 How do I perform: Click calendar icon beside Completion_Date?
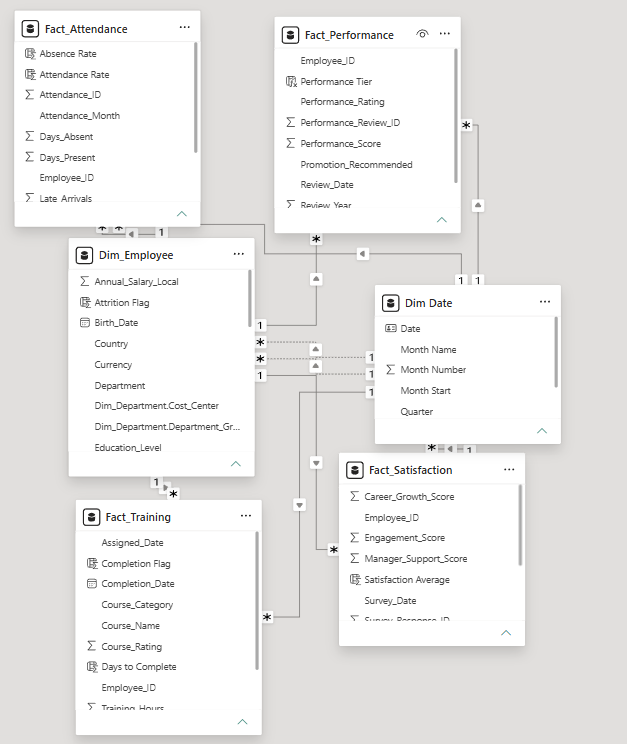pos(92,584)
